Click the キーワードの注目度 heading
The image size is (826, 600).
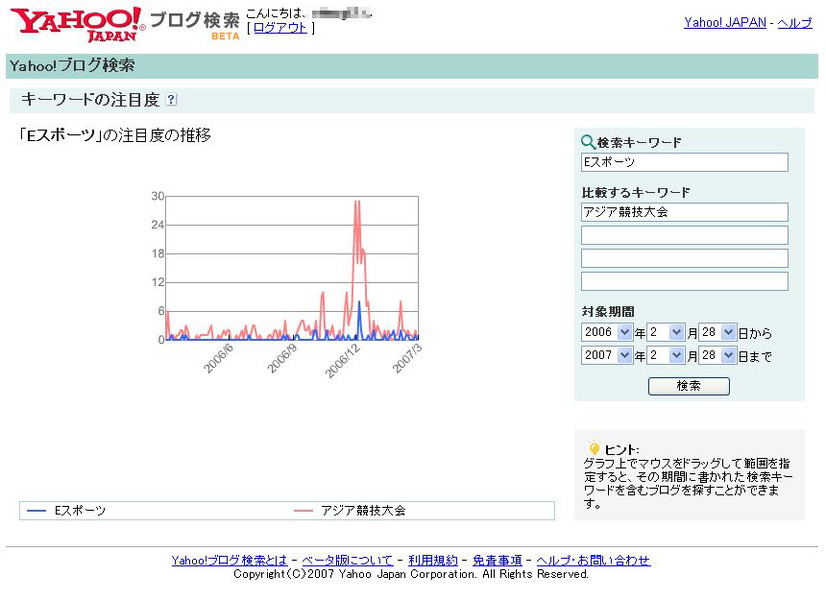(x=91, y=100)
